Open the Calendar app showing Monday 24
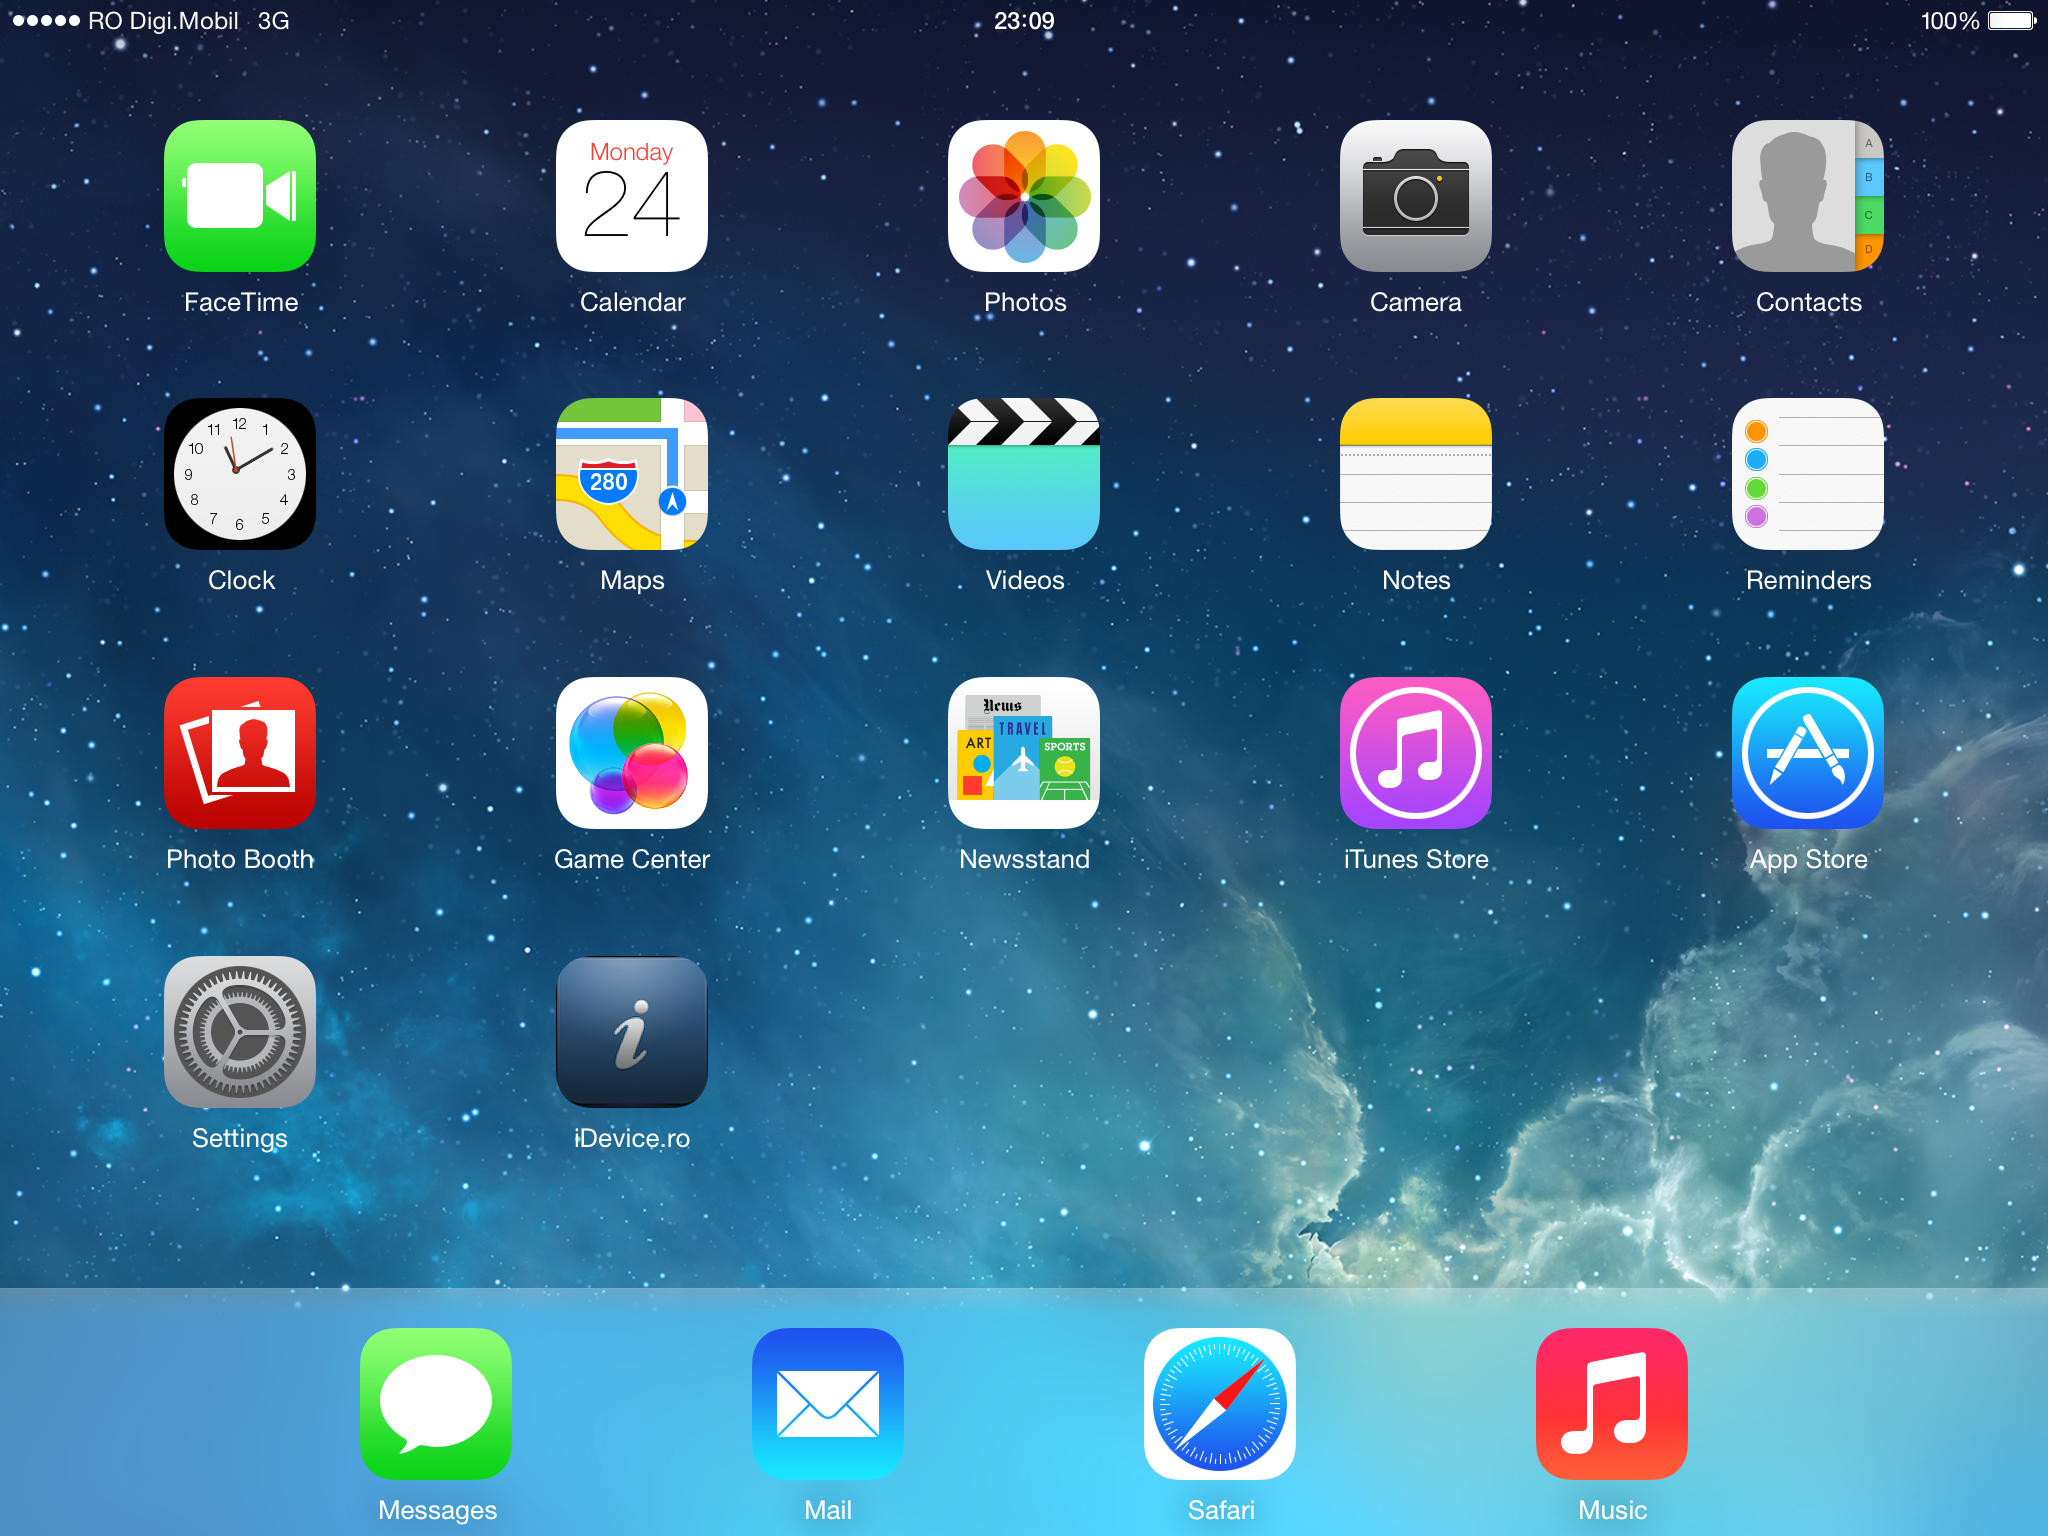This screenshot has width=2048, height=1536. click(x=632, y=196)
